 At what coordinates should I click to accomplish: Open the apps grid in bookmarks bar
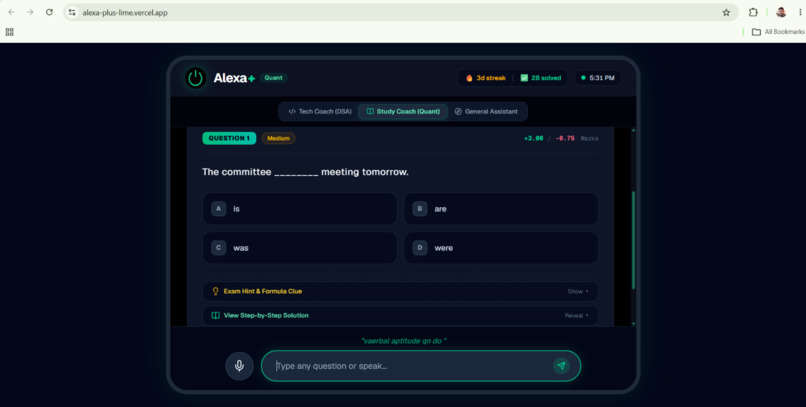(9, 32)
